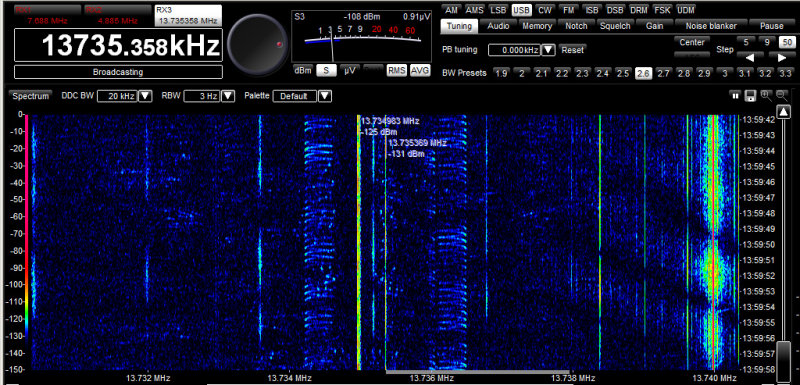Select the RX3 receiver box
This screenshot has width=800, height=385.
tap(188, 16)
